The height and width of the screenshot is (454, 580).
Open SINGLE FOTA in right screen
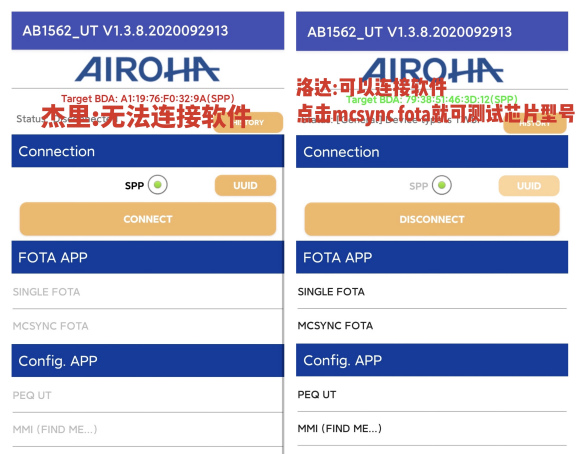point(432,292)
